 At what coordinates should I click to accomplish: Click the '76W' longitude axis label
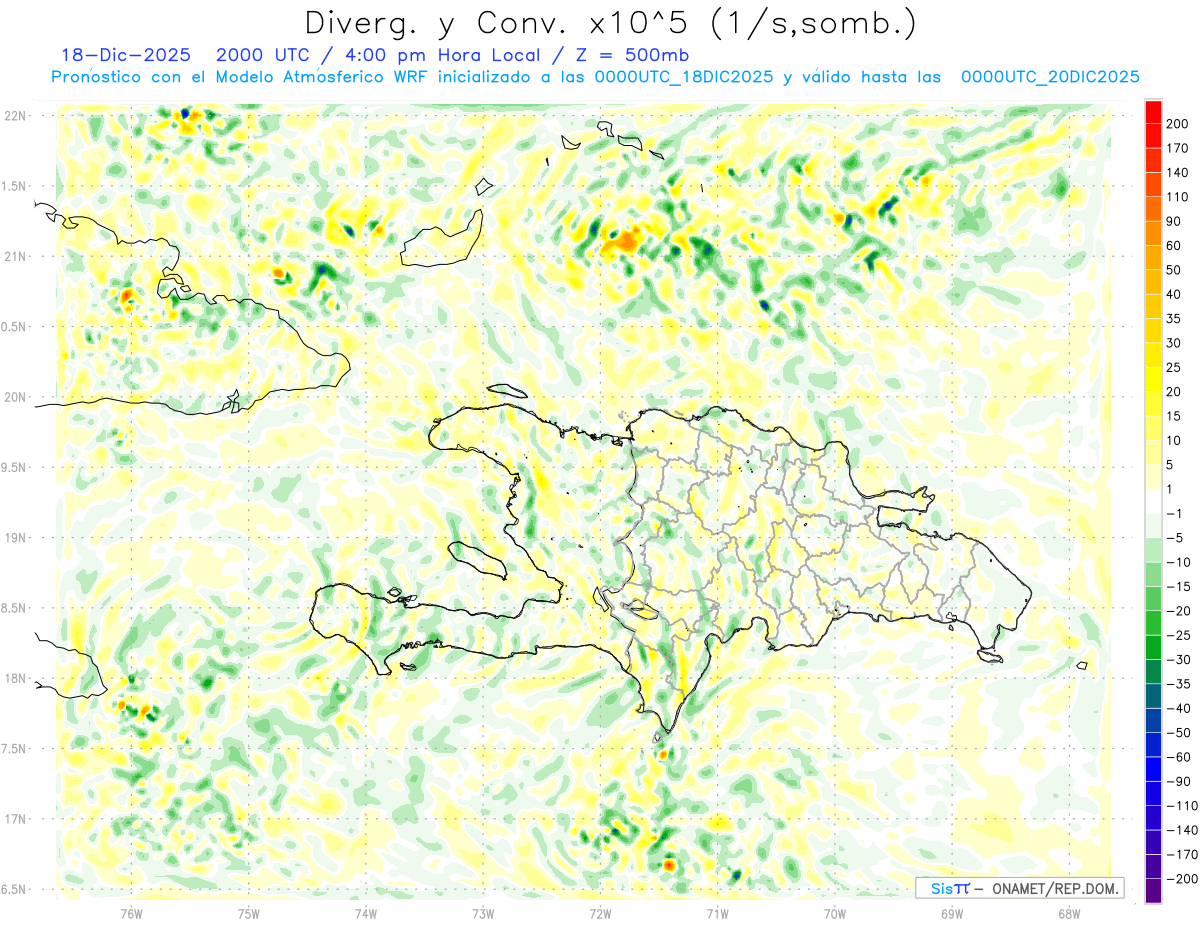point(131,913)
